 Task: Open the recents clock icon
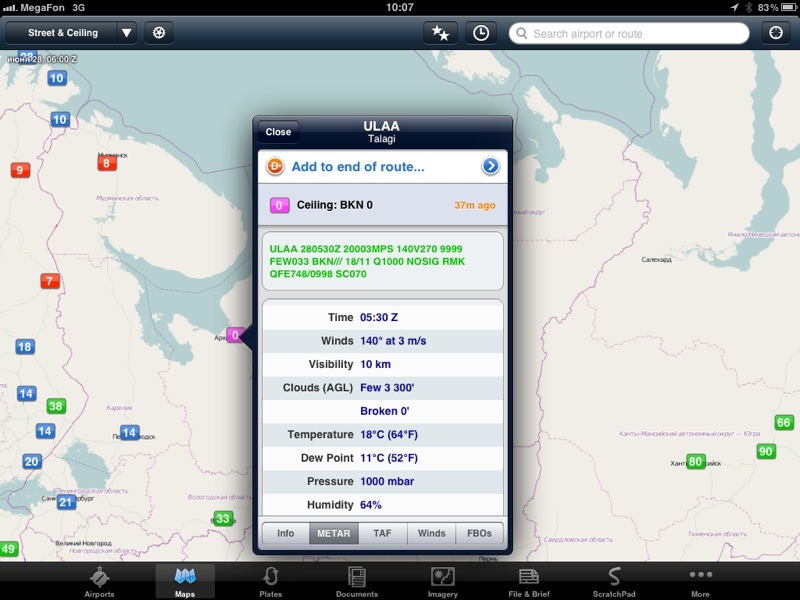click(x=481, y=33)
